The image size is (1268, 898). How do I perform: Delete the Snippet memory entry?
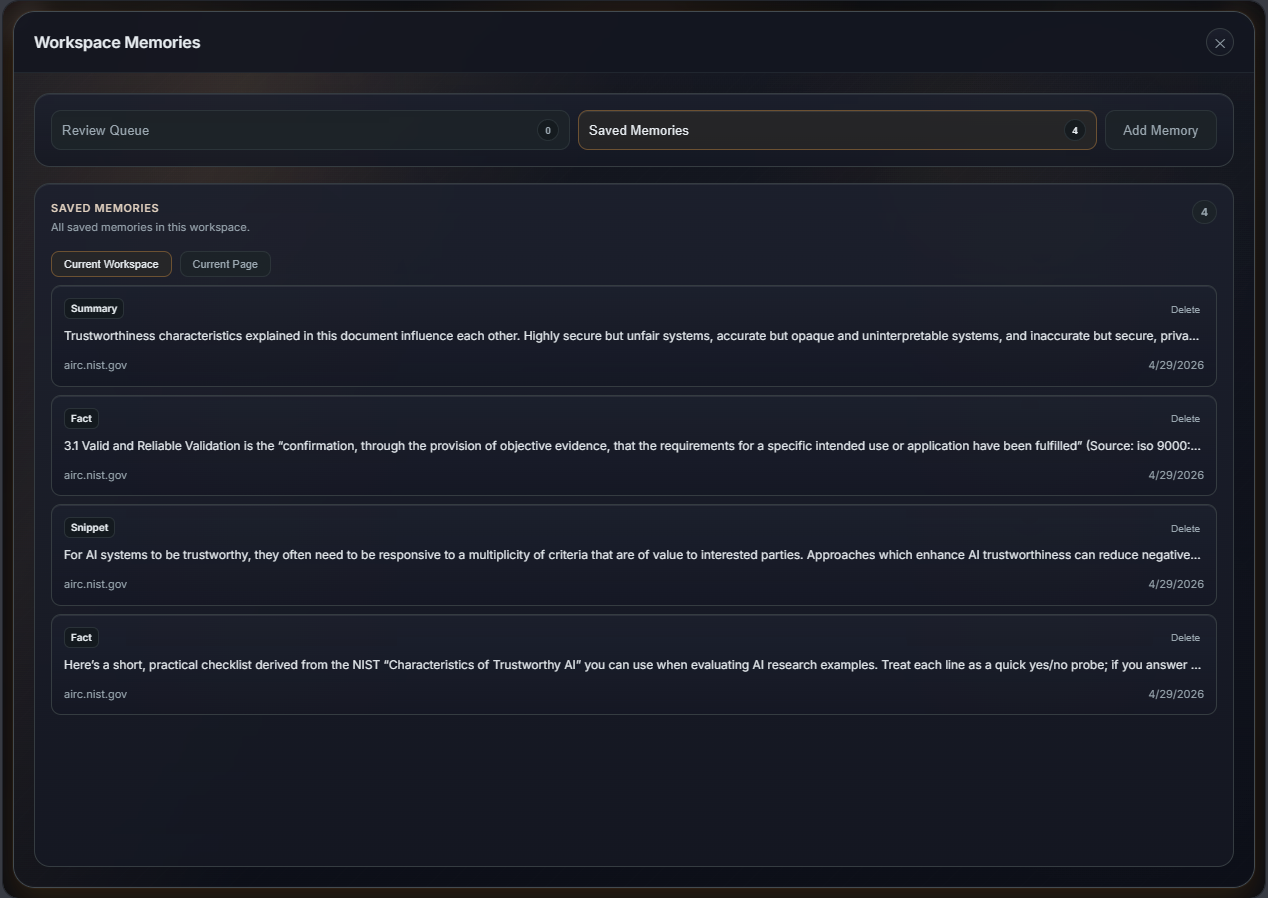[x=1185, y=529]
